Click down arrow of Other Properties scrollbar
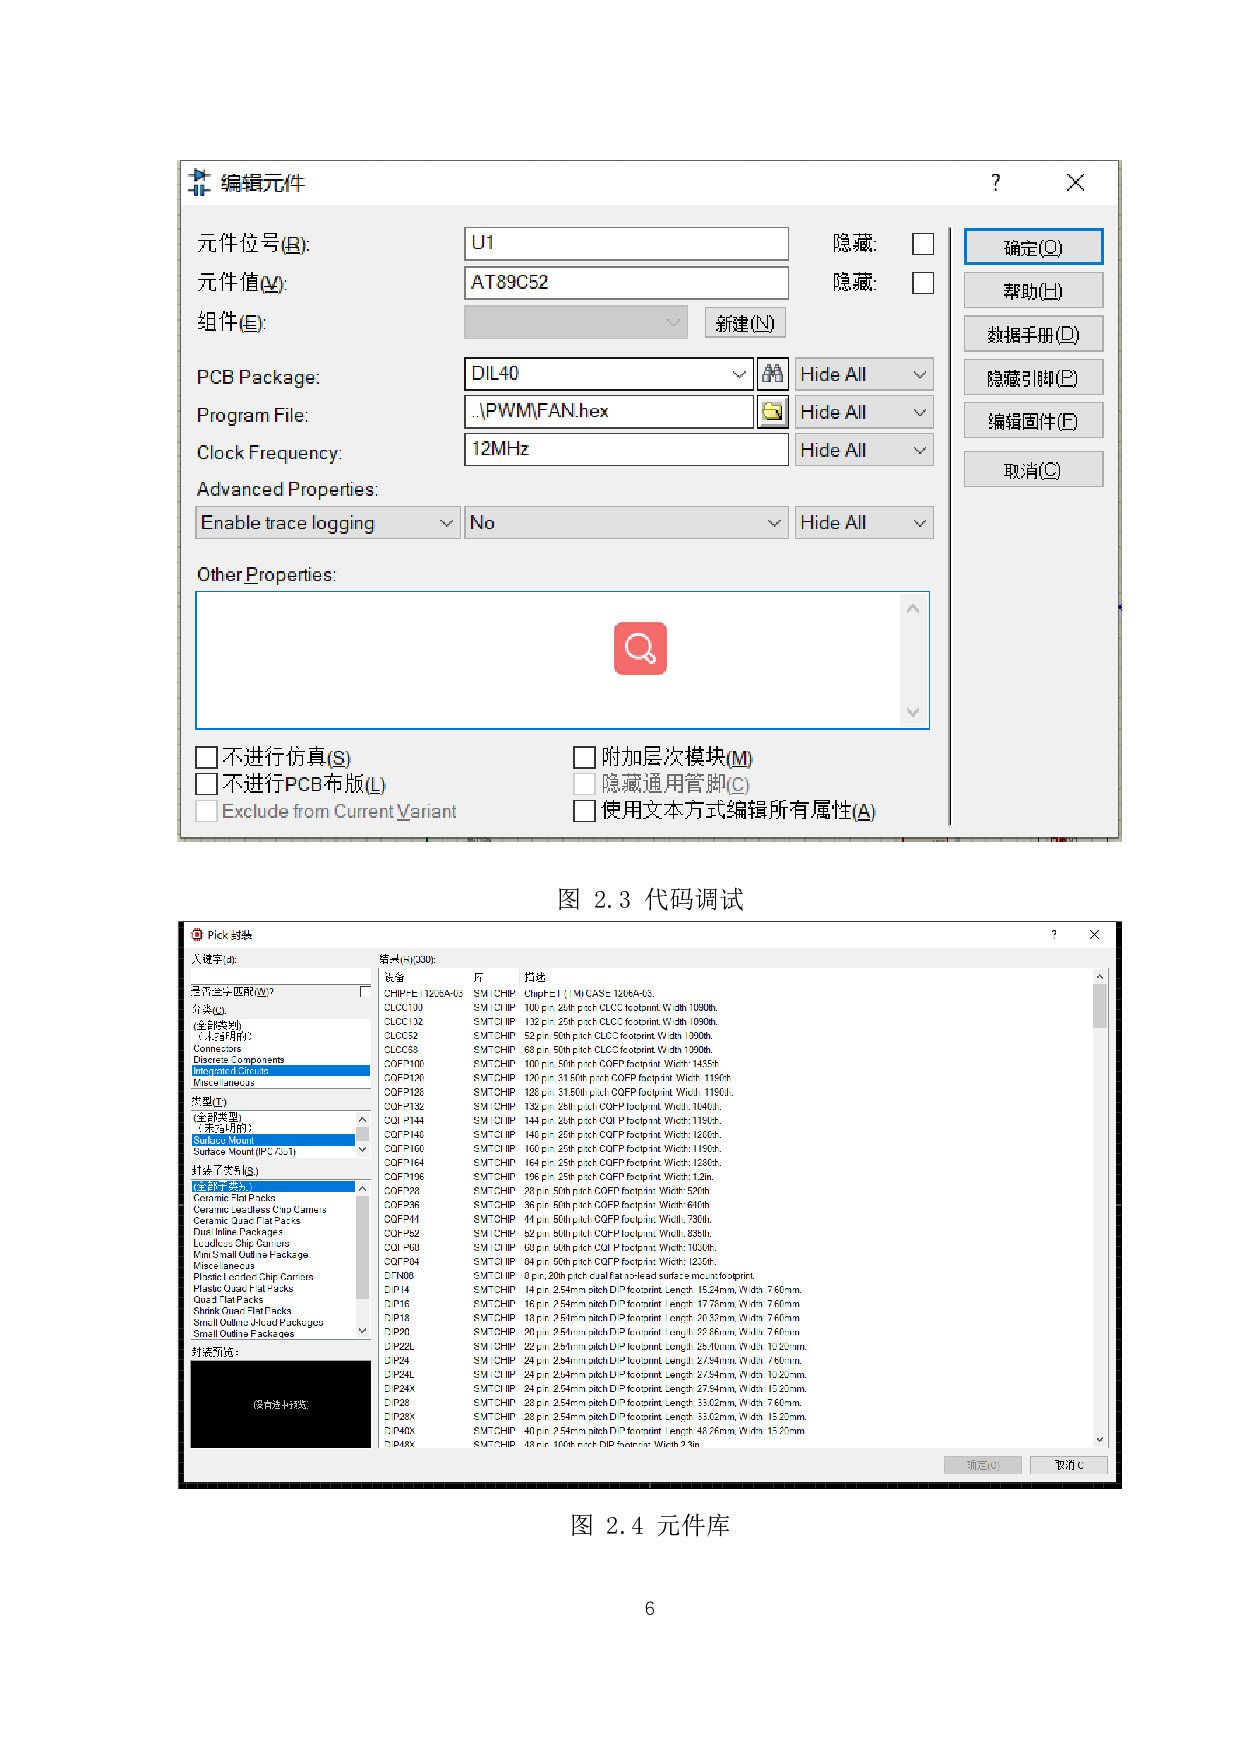1240x1754 pixels. point(913,712)
